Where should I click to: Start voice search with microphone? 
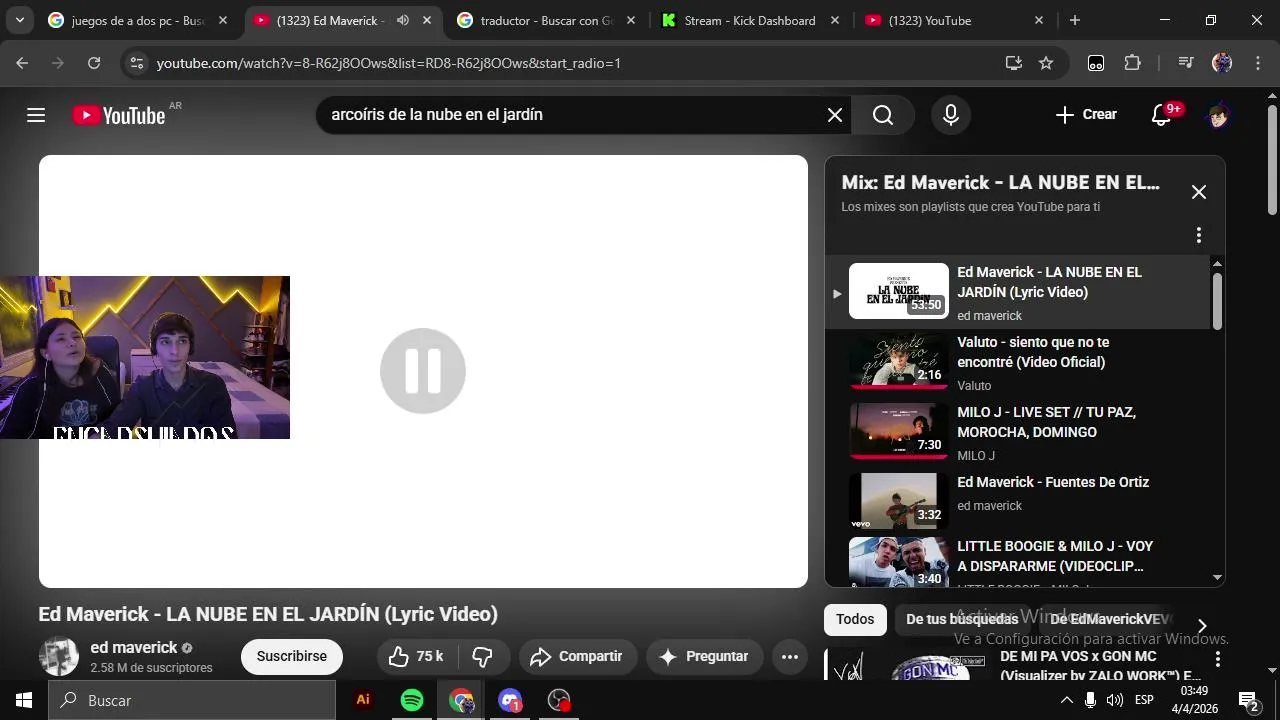(951, 115)
